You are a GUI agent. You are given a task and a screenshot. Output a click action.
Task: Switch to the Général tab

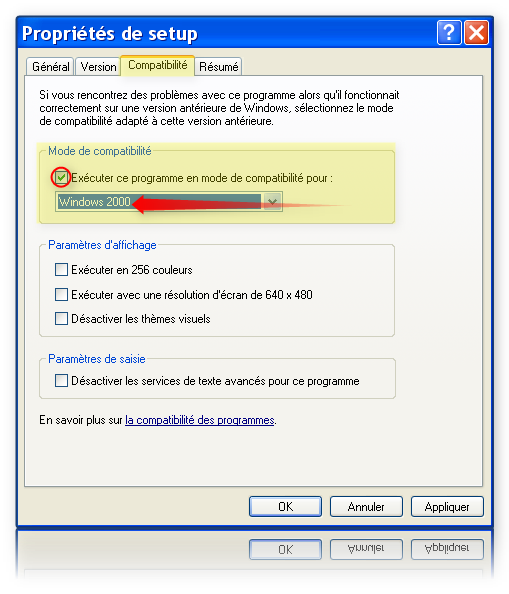(50, 67)
